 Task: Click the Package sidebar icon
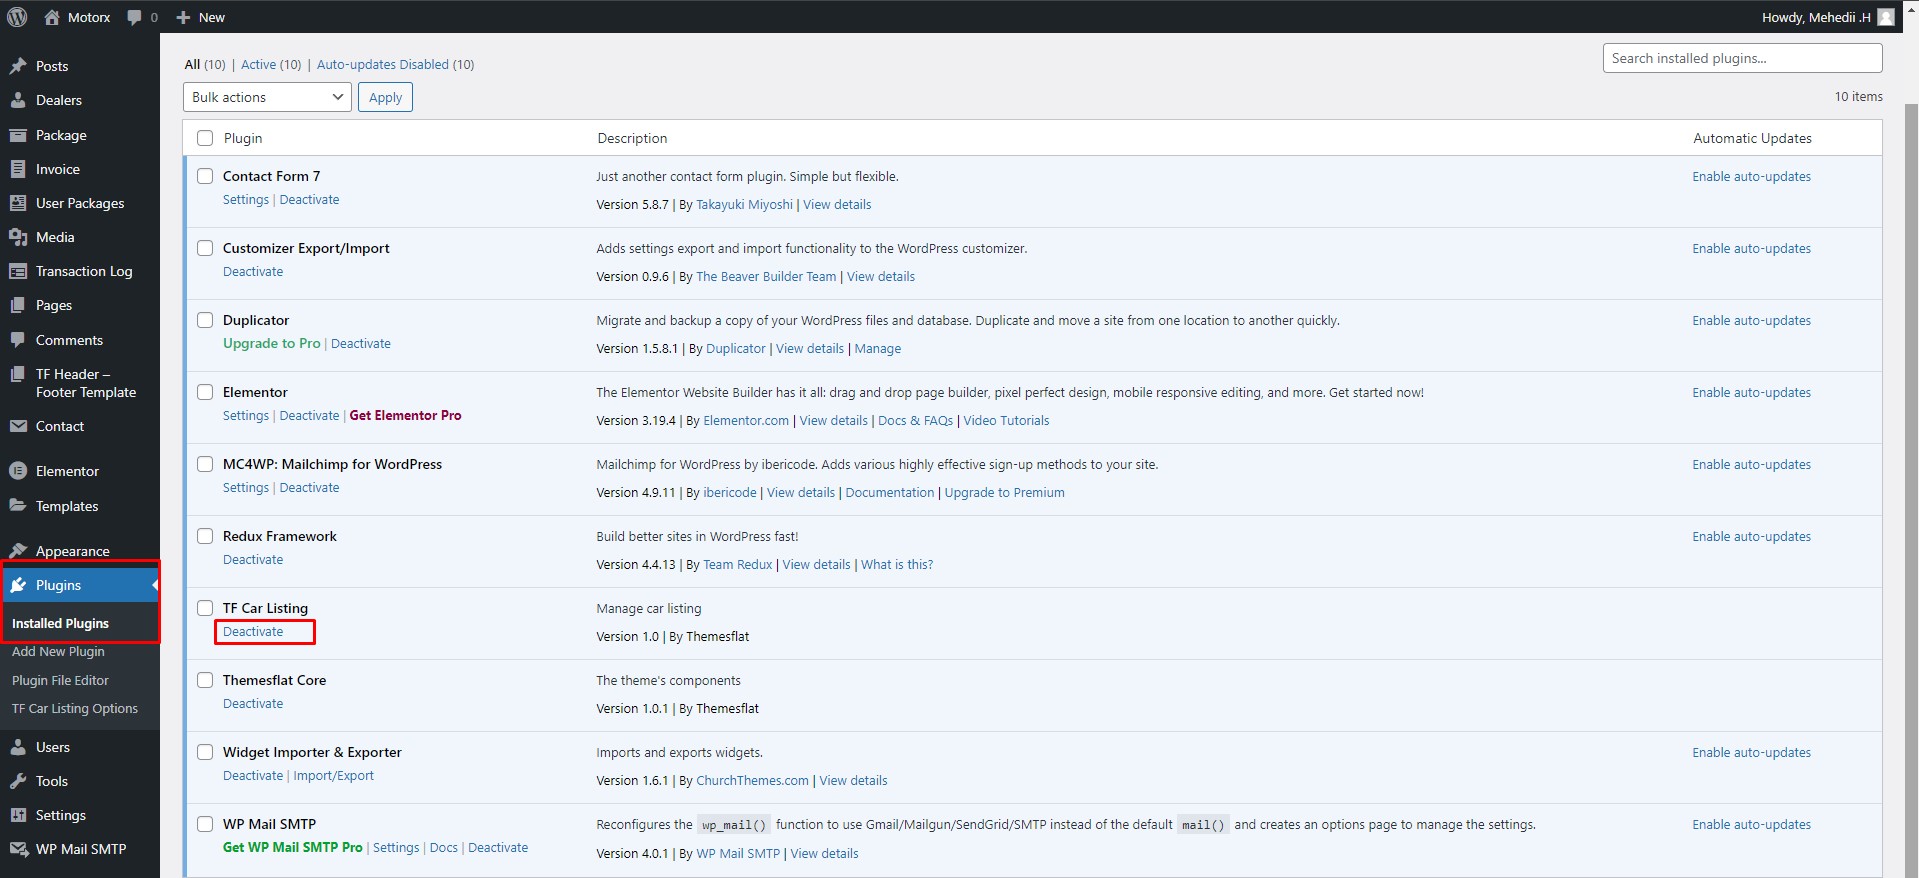(x=18, y=135)
